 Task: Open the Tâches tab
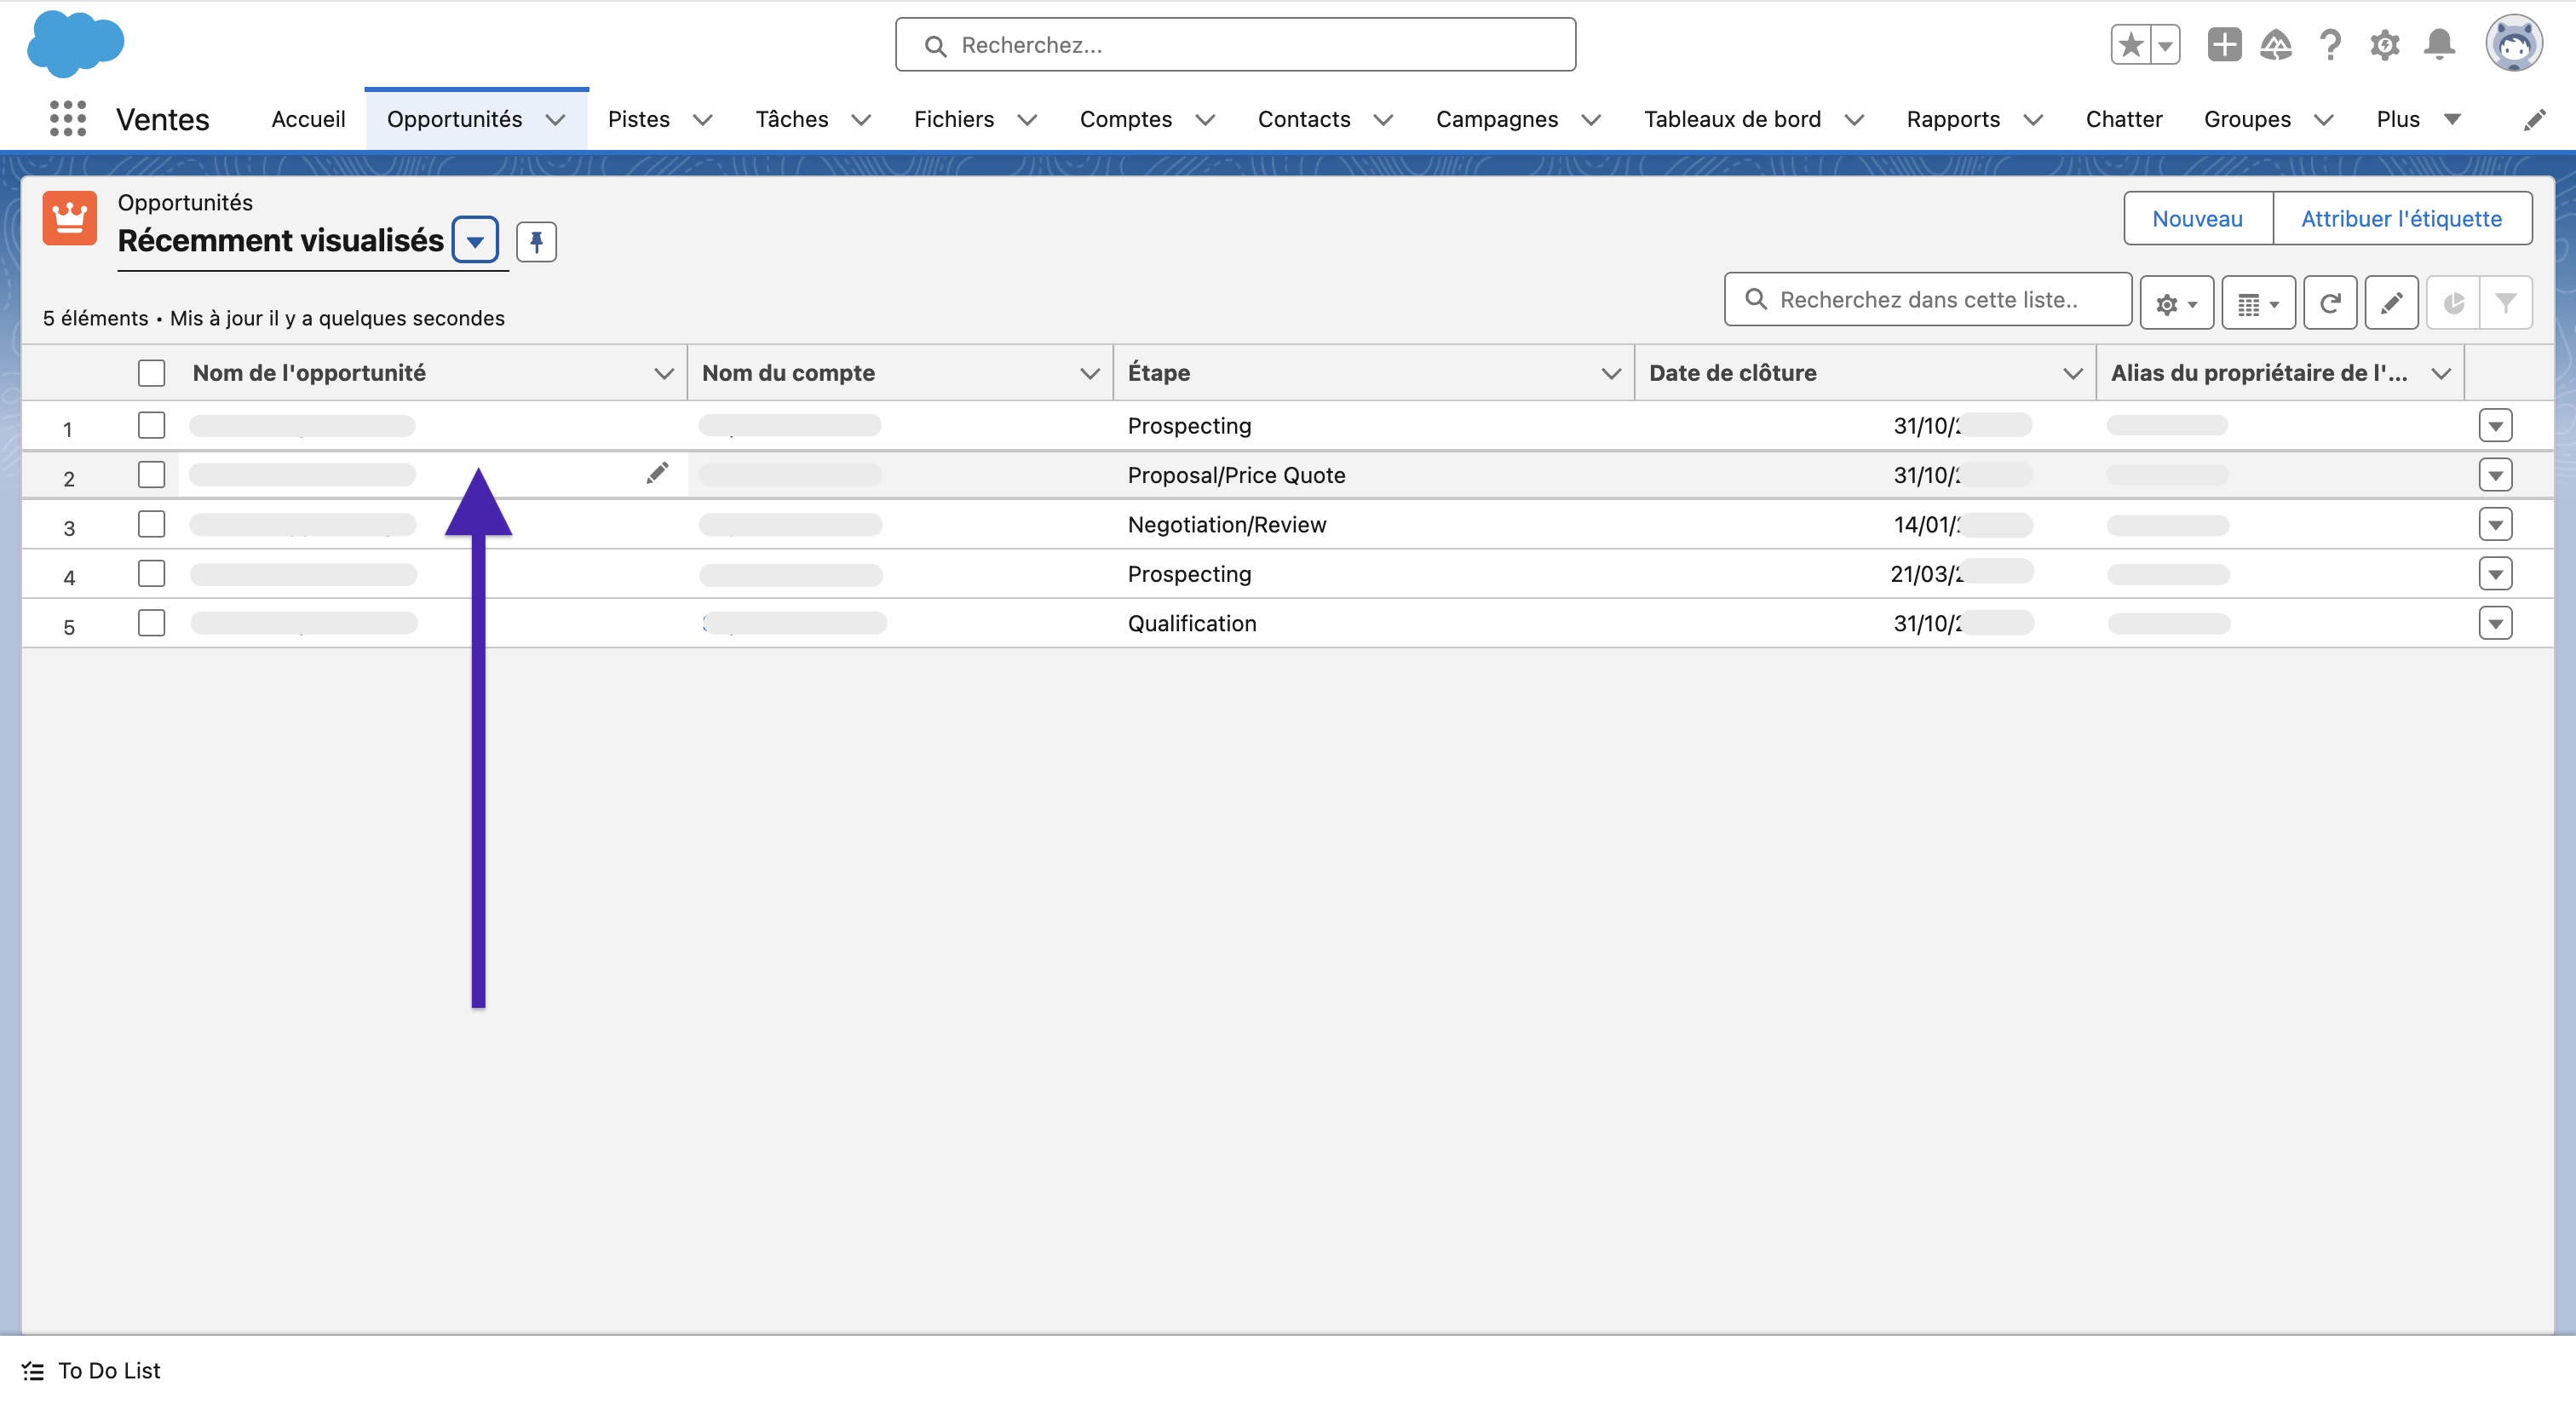pyautogui.click(x=791, y=120)
